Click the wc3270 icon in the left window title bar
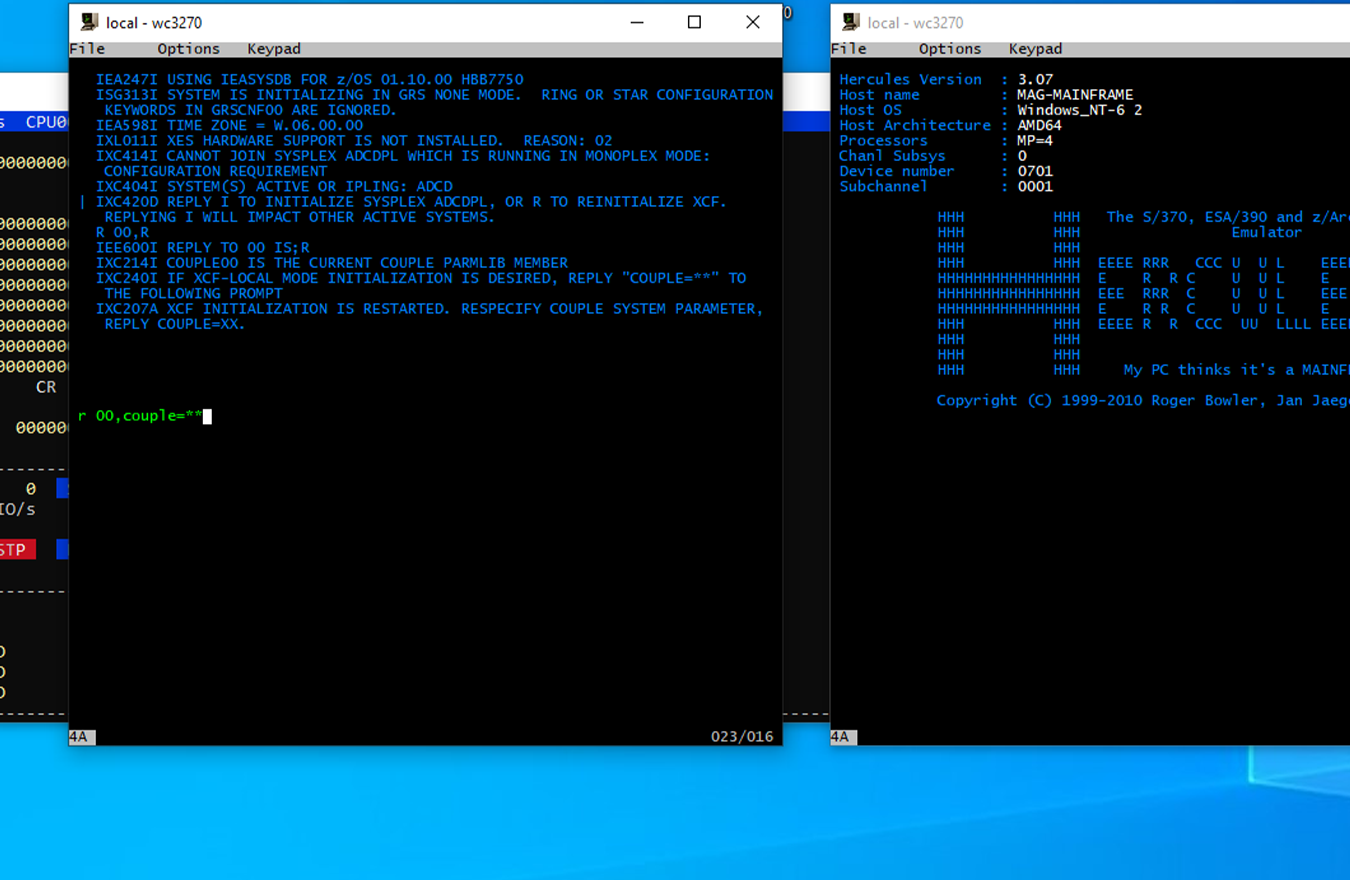The image size is (1350, 880). tap(90, 22)
